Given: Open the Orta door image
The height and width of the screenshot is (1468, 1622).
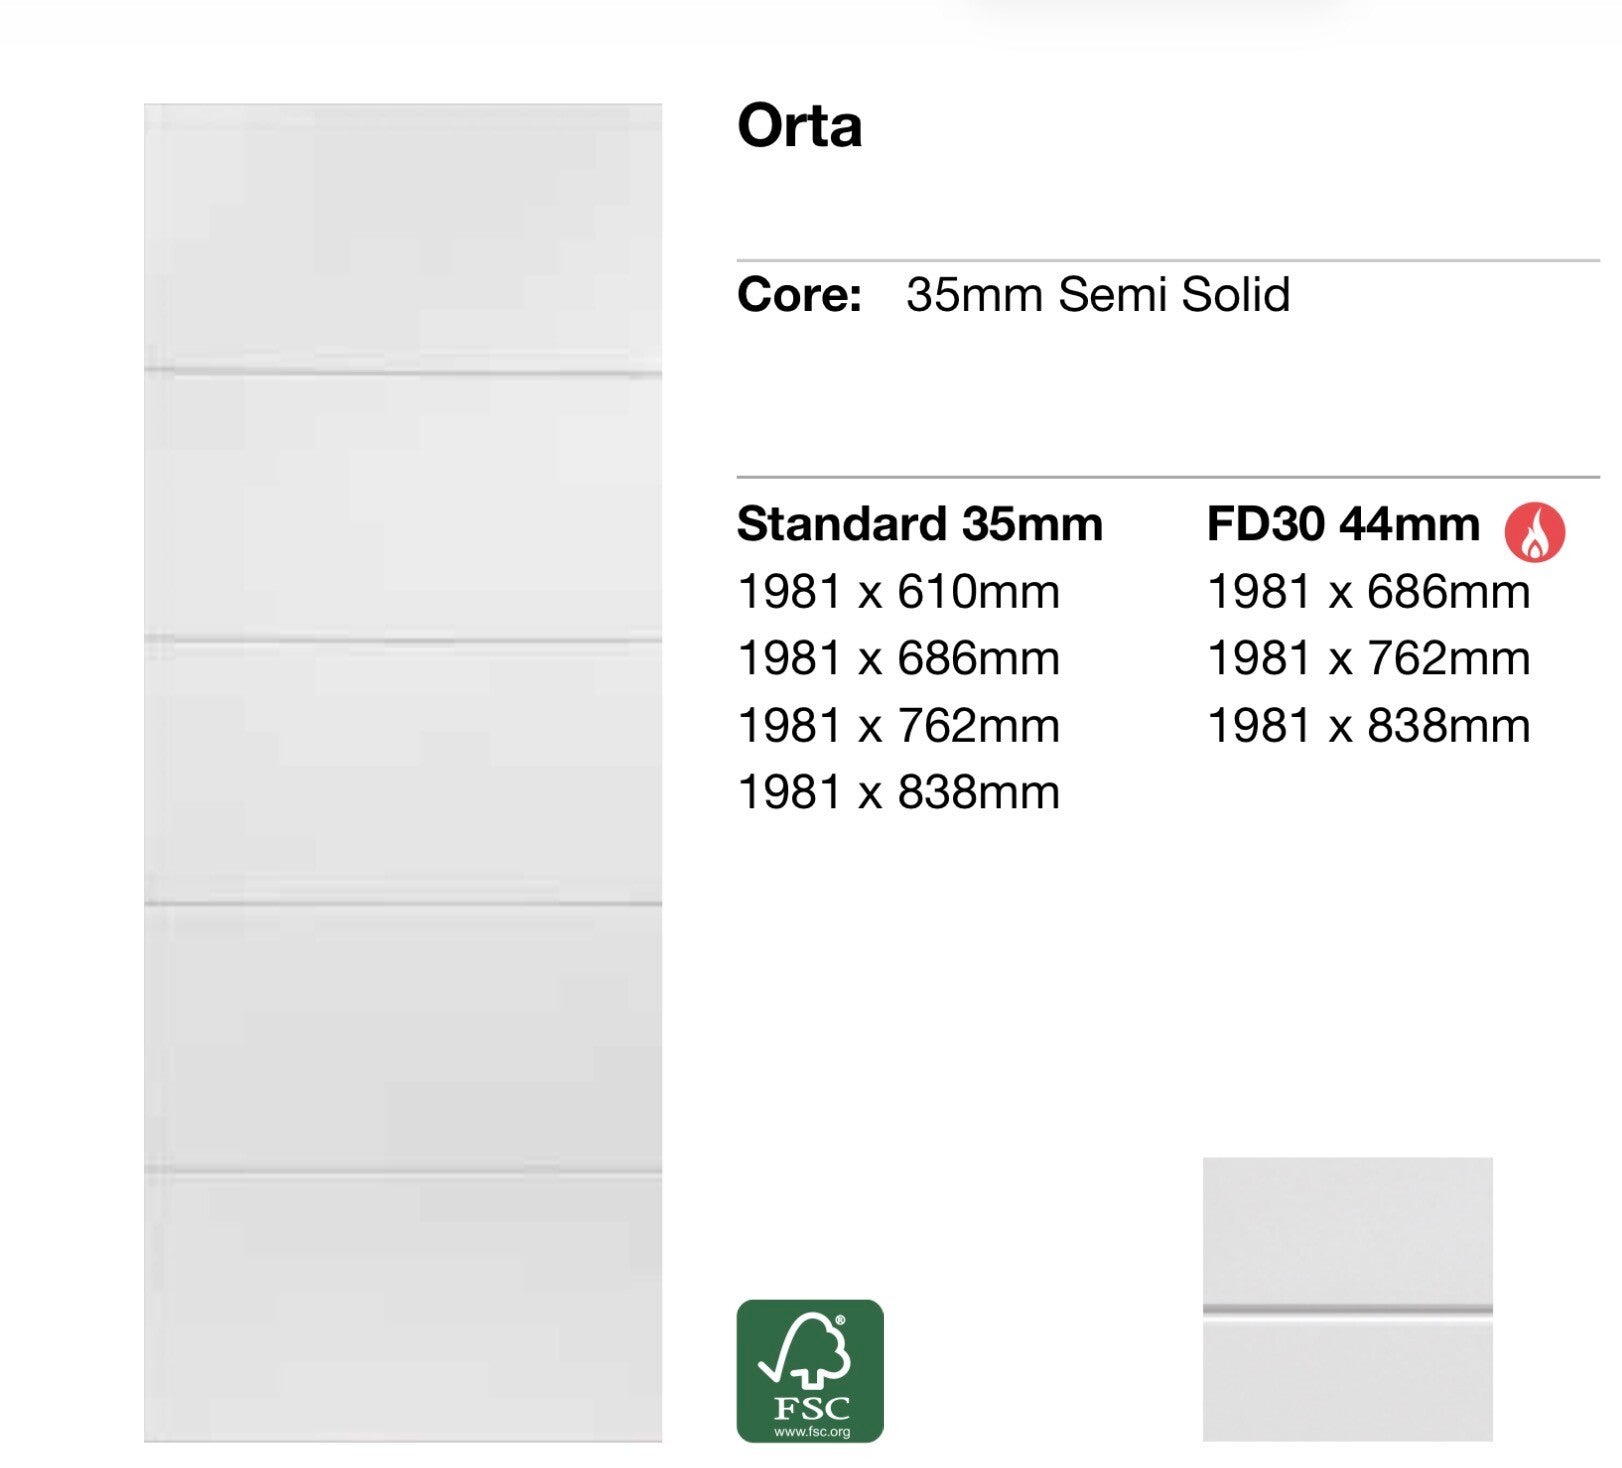Looking at the screenshot, I should pyautogui.click(x=403, y=772).
